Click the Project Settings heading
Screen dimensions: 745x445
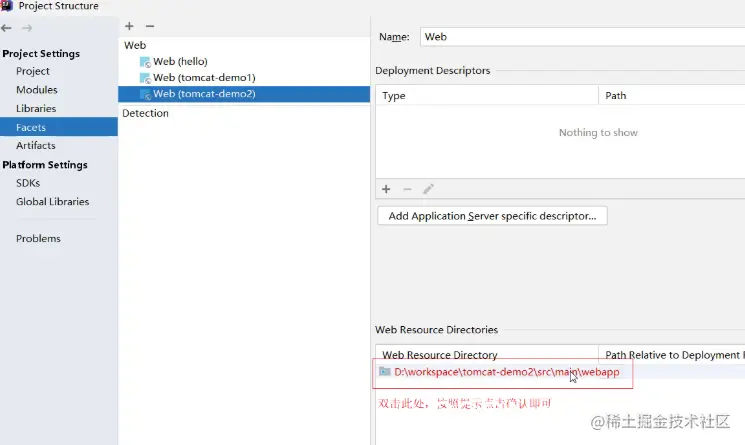tap(41, 54)
